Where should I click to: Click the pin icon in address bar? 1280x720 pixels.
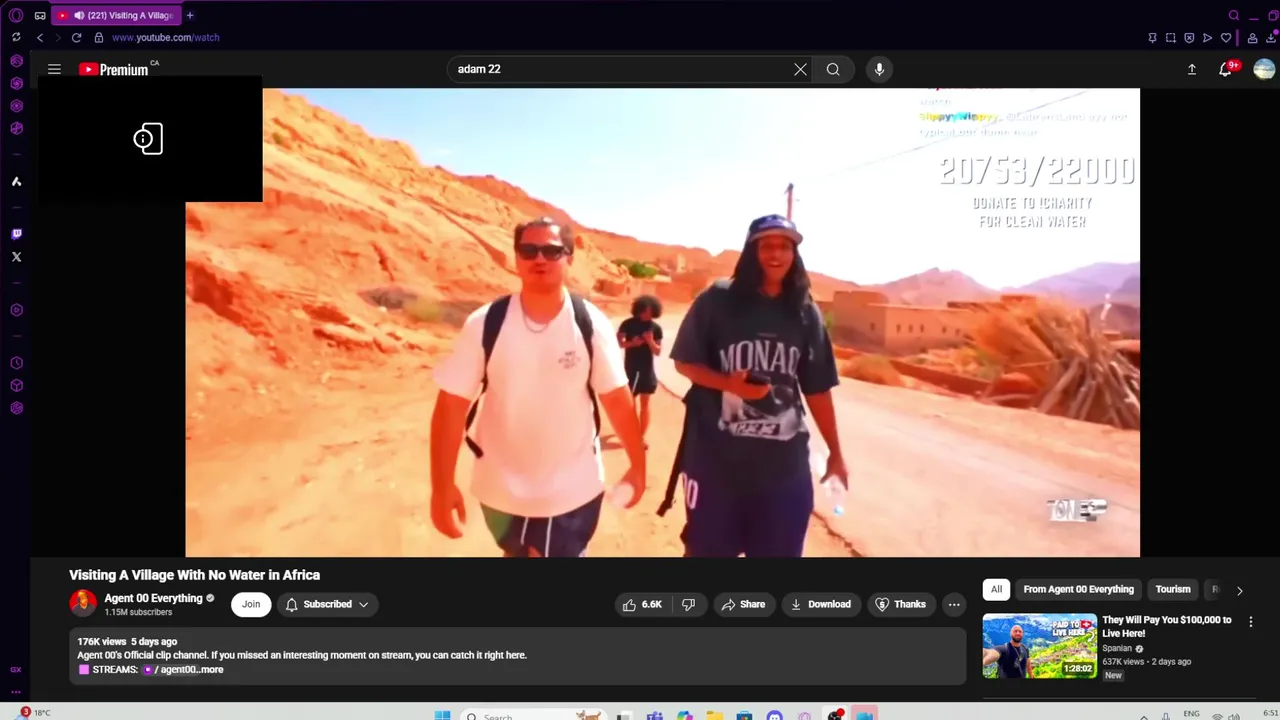pos(1152,38)
